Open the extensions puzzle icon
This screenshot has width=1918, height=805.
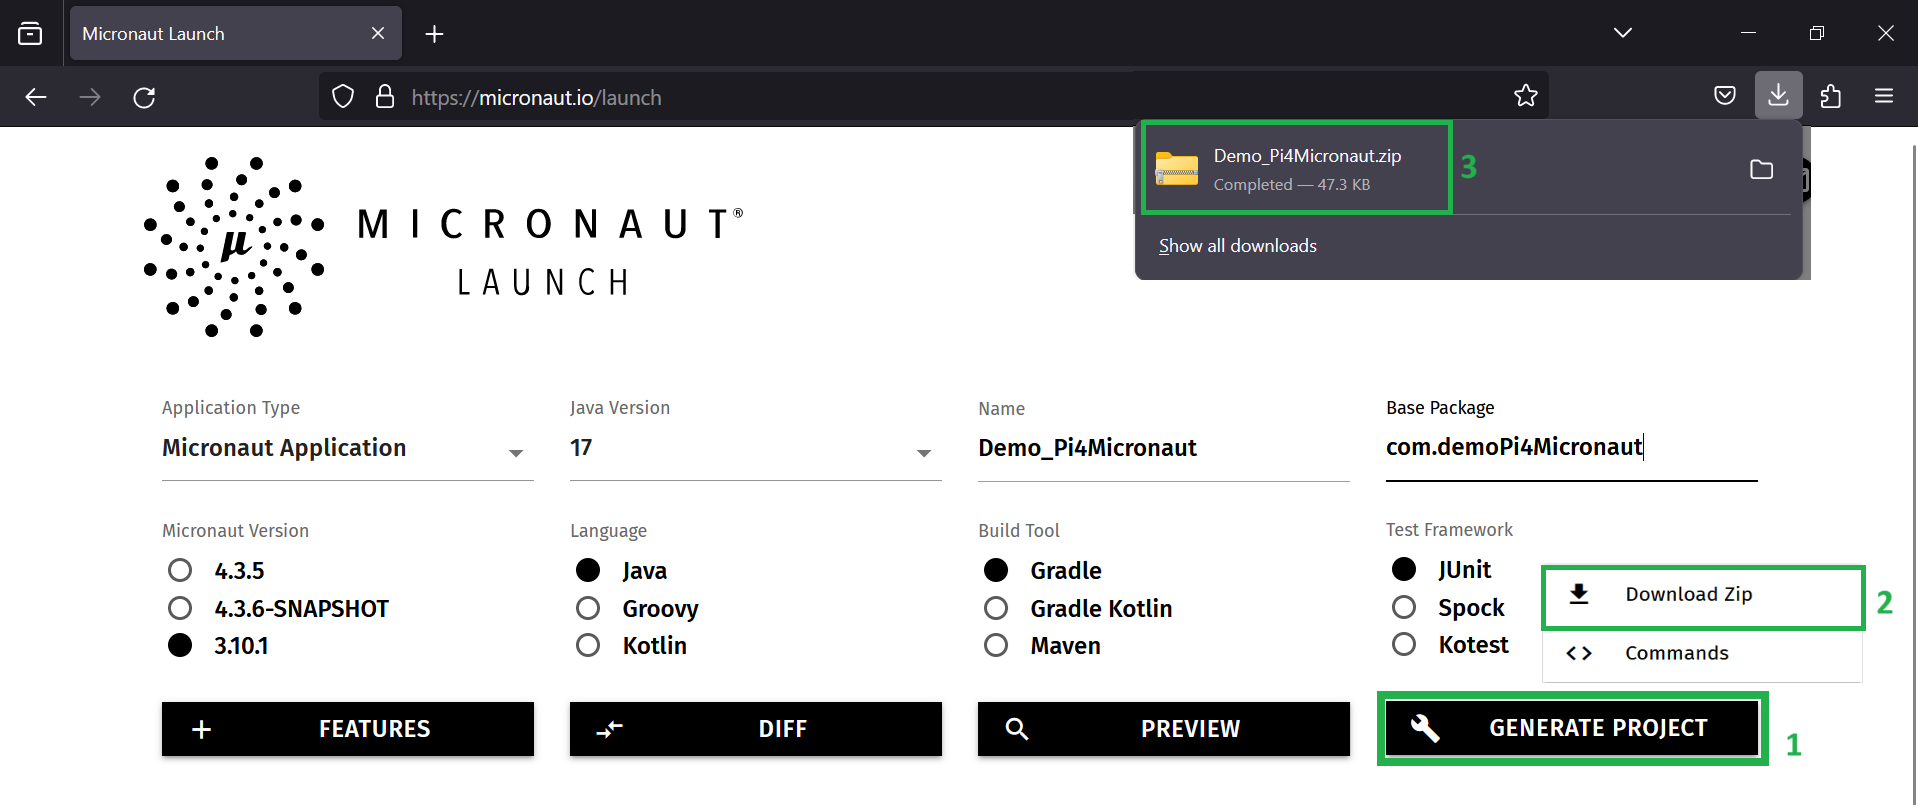[x=1831, y=96]
